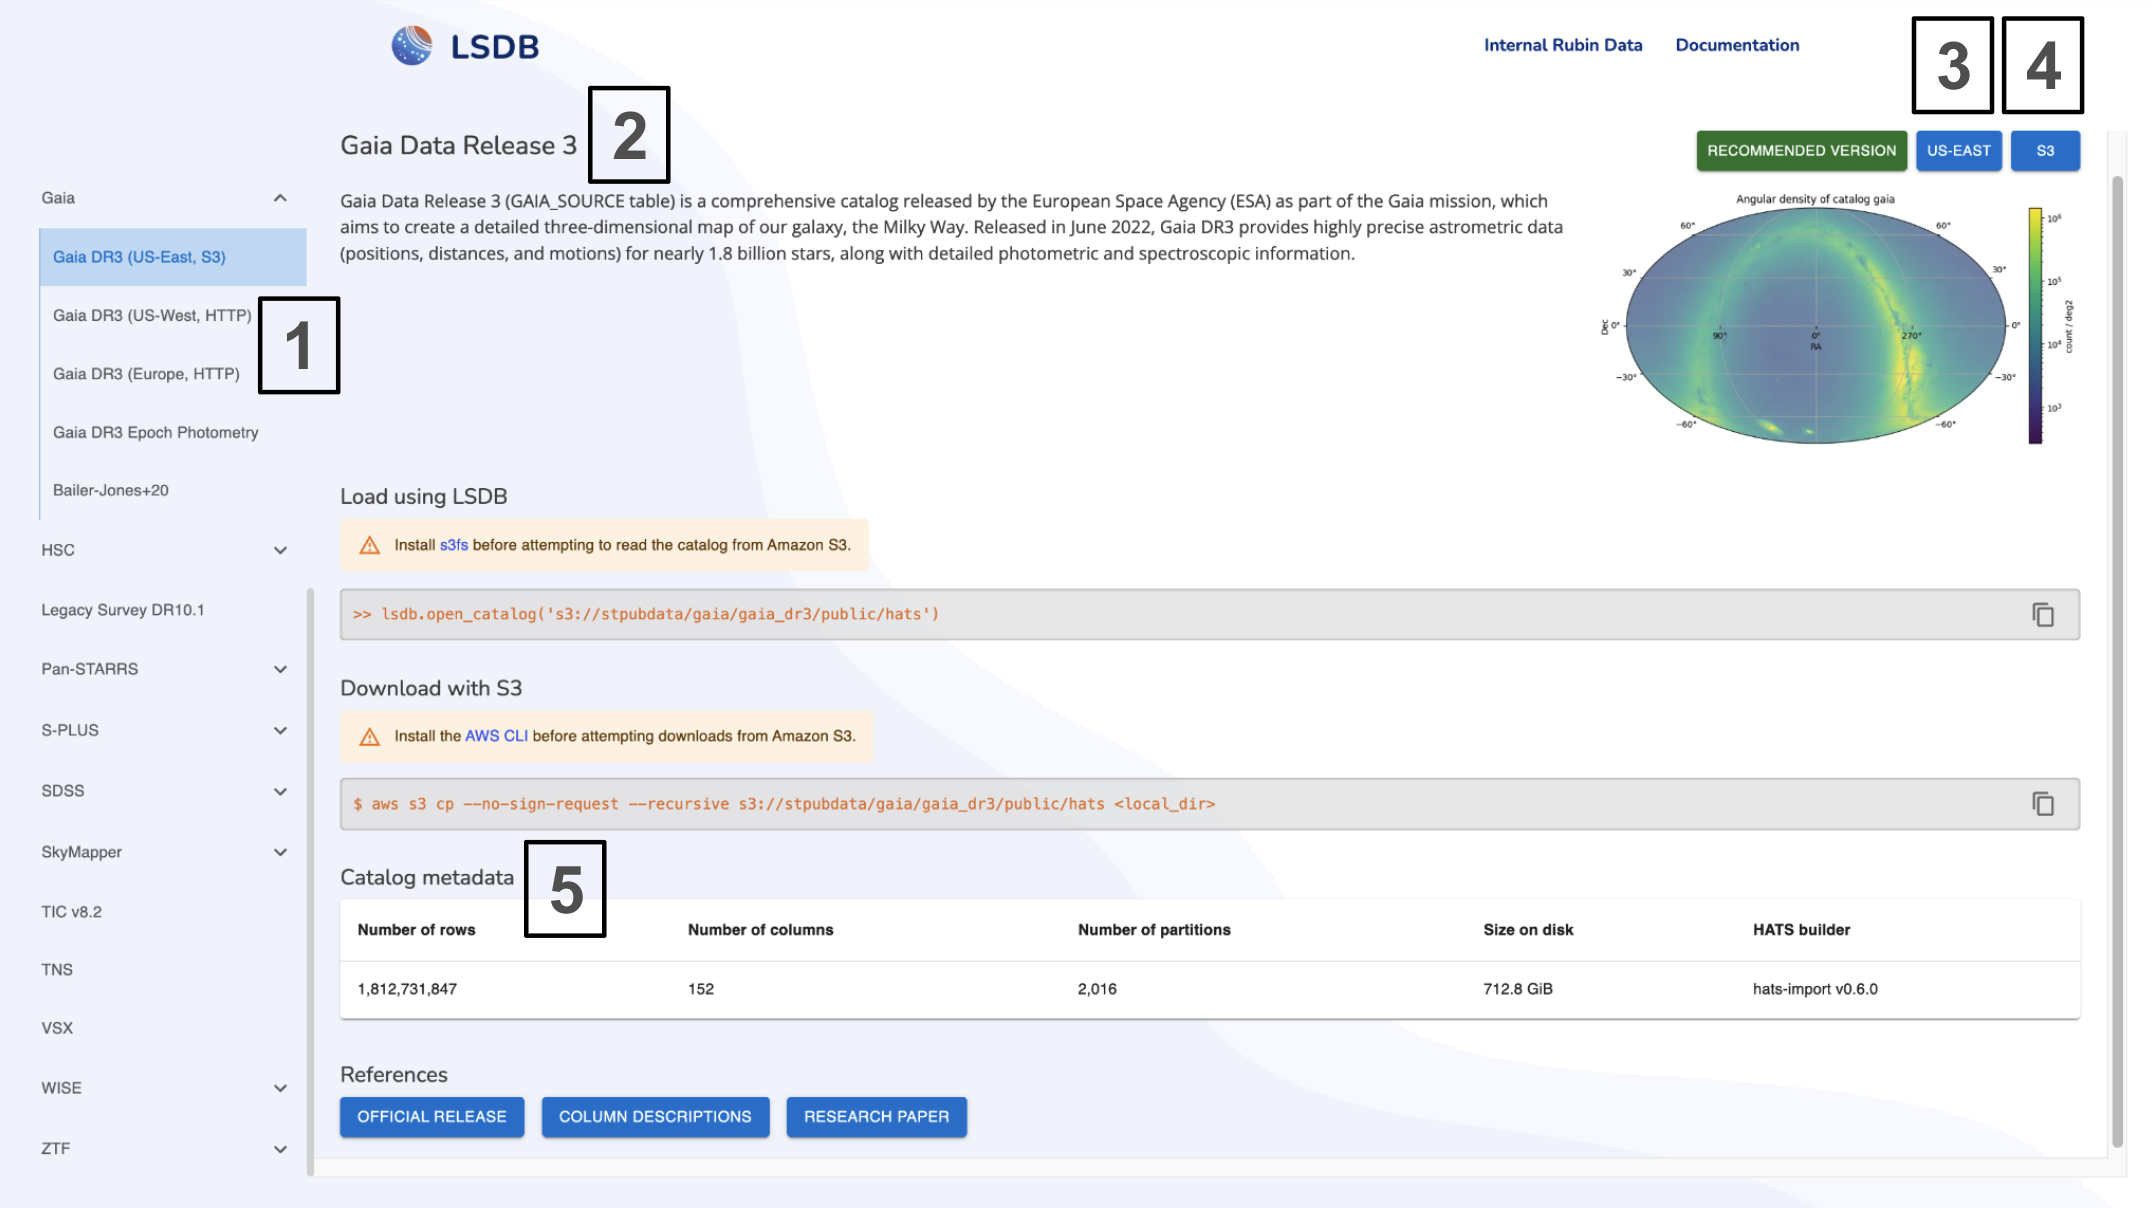This screenshot has height=1208, width=2152.
Task: Copy the aws s3 cp command
Action: point(2042,804)
